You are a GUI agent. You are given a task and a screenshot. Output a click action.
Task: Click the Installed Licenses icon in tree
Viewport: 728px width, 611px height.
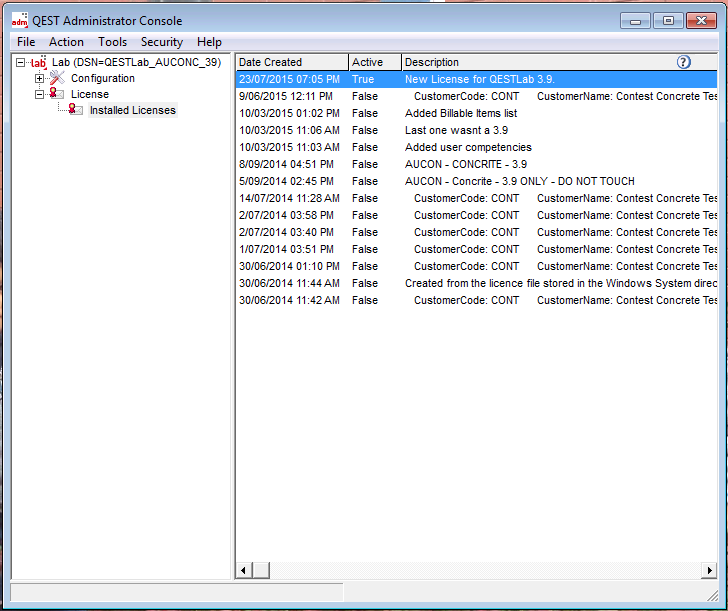tap(76, 110)
